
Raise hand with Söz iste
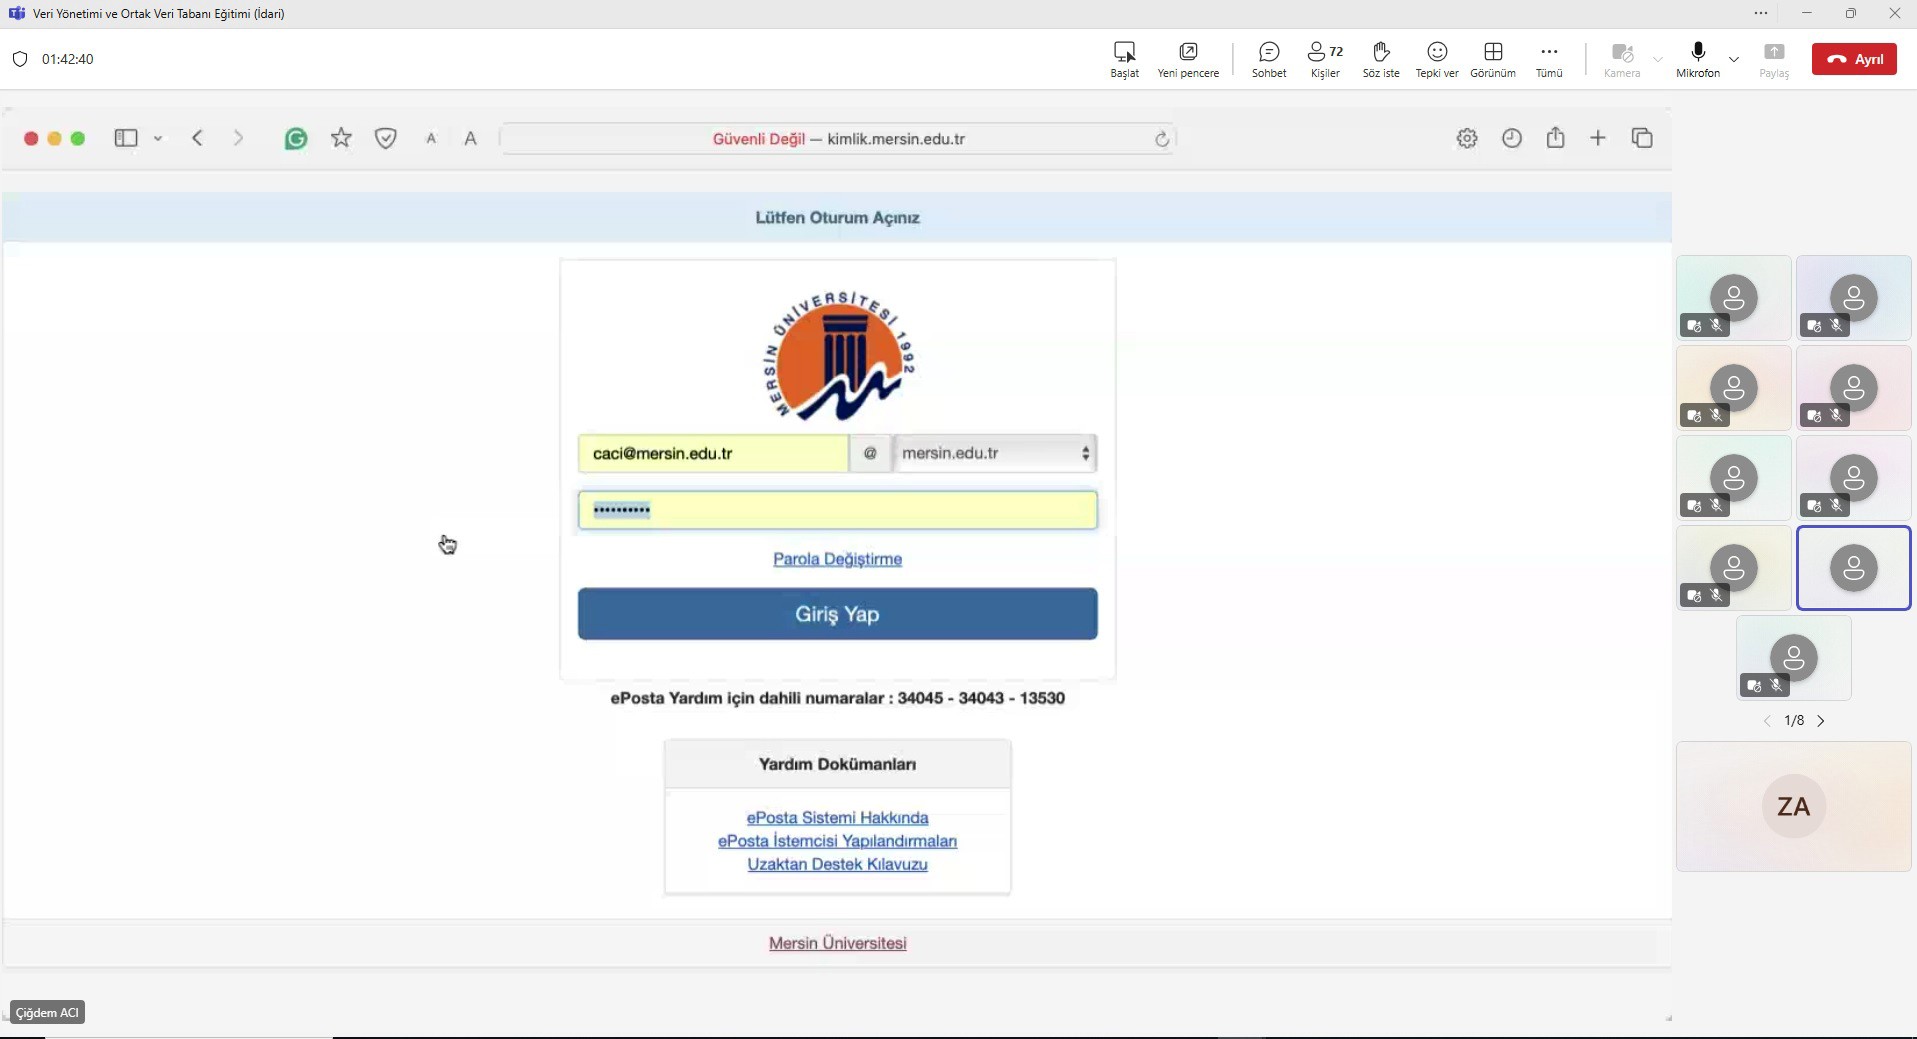(1381, 59)
